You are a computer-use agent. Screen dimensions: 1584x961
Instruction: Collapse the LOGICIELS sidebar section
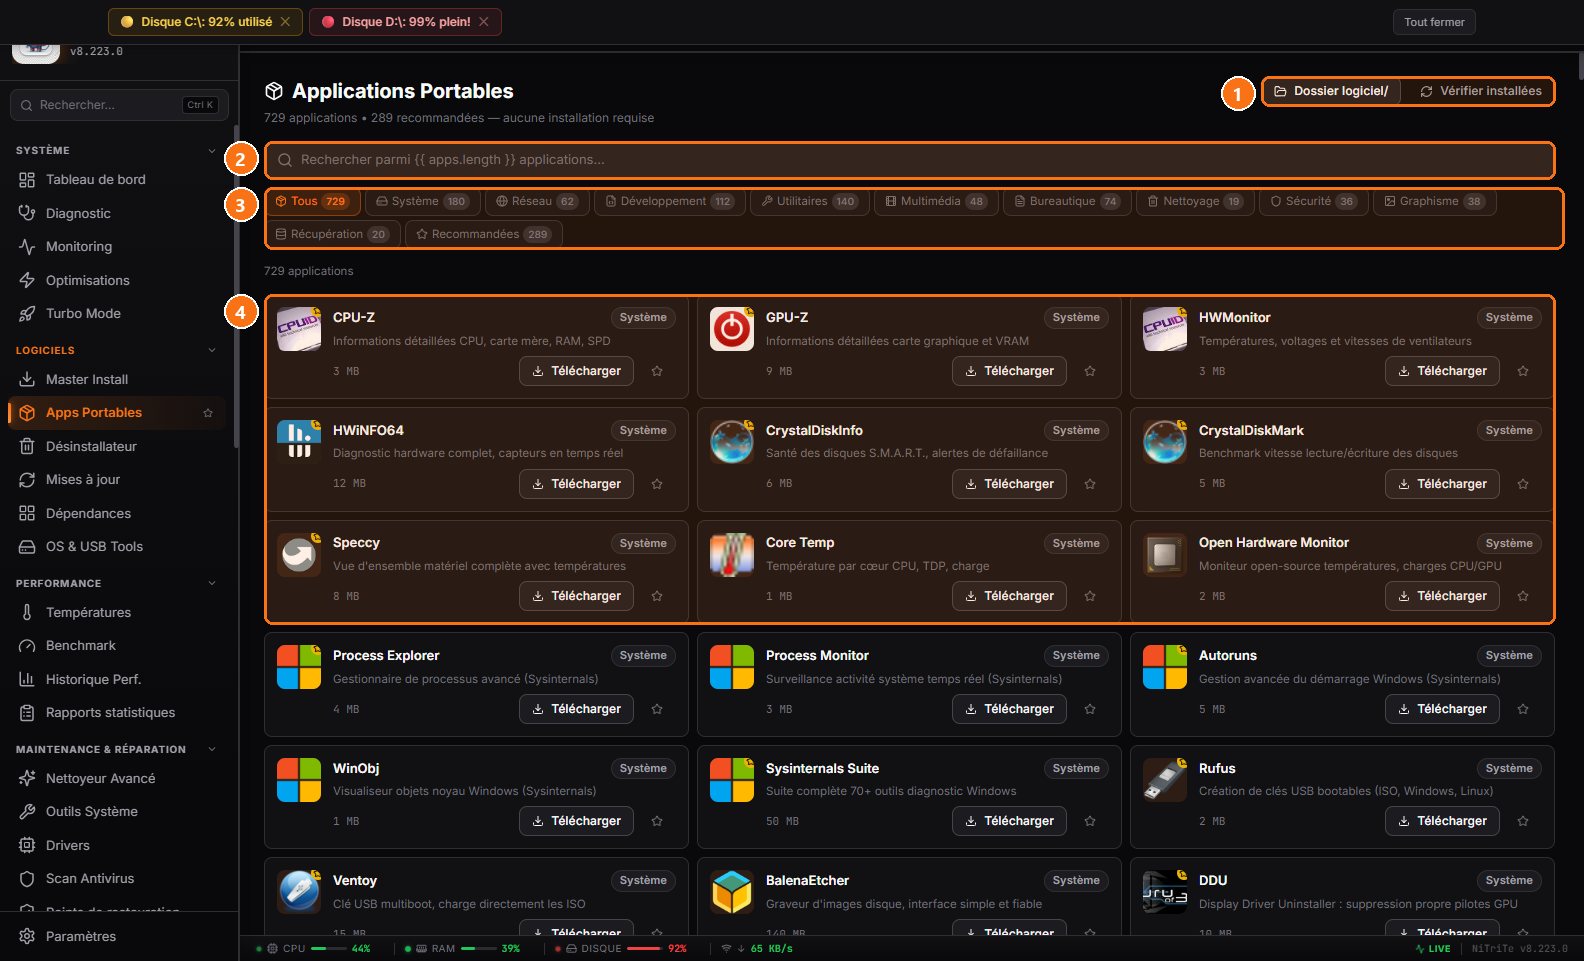coord(211,350)
